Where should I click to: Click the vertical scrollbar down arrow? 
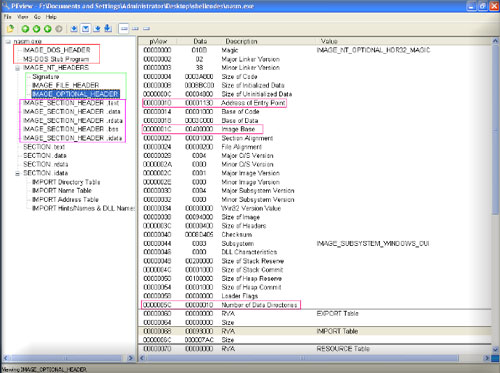[x=495, y=349]
